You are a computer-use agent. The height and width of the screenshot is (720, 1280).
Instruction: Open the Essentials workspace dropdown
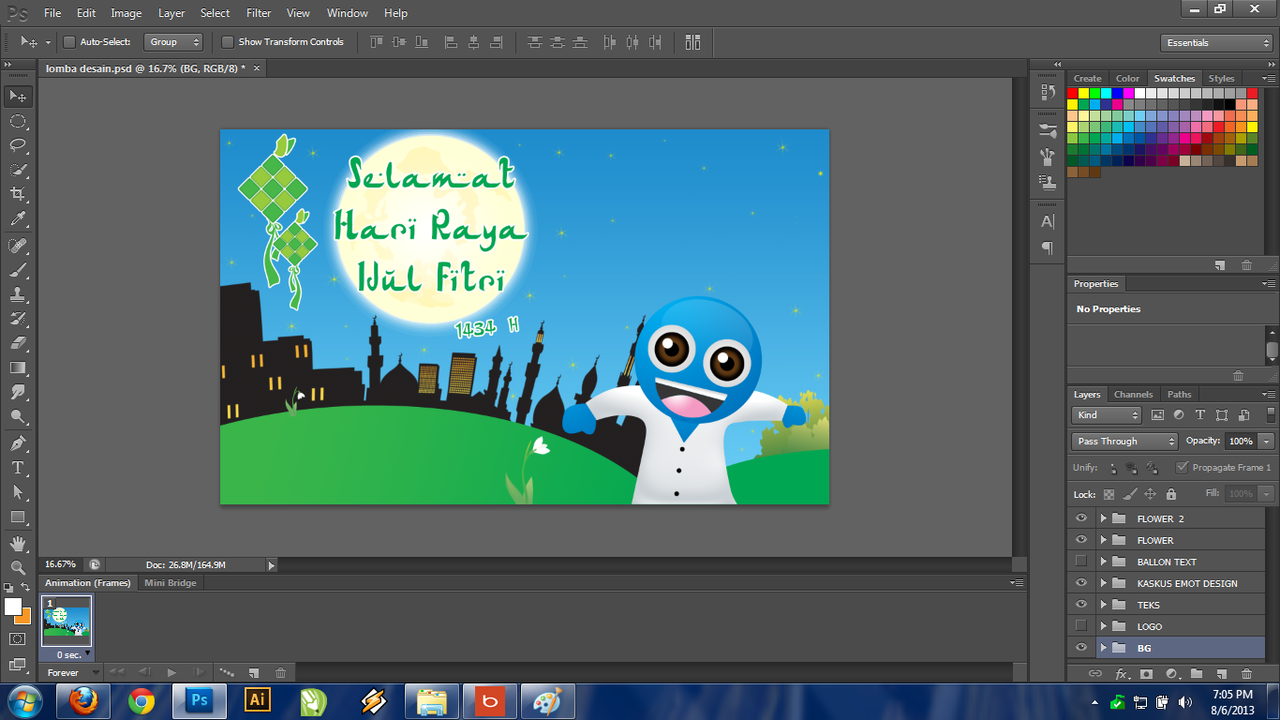1216,43
